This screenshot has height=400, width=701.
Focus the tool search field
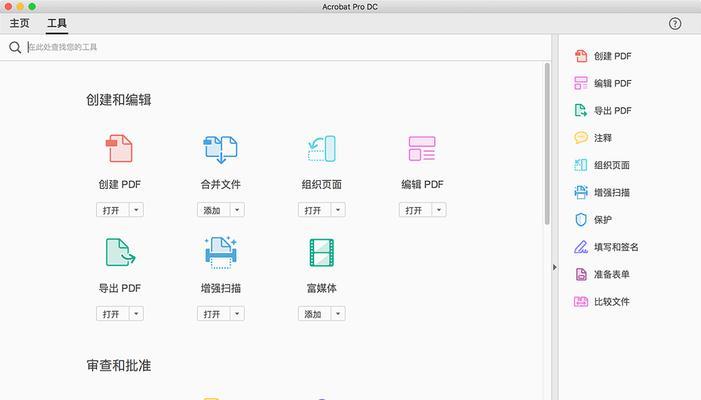[286, 47]
